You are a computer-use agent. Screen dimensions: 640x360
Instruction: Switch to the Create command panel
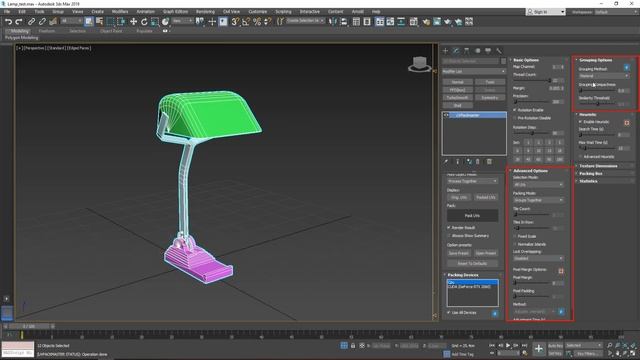(445, 51)
